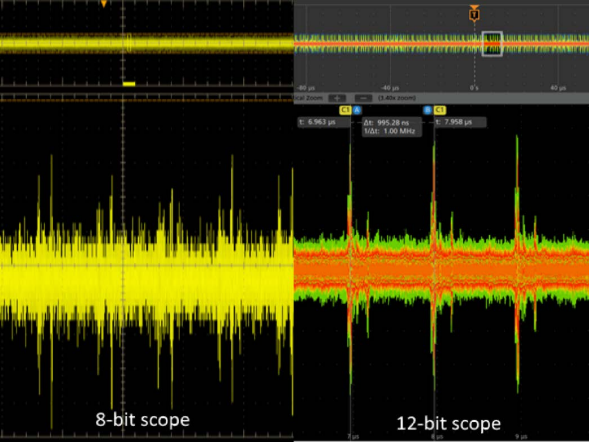The height and width of the screenshot is (442, 589).
Task: Click the C1 tag beside cursor A
Action: pos(345,110)
